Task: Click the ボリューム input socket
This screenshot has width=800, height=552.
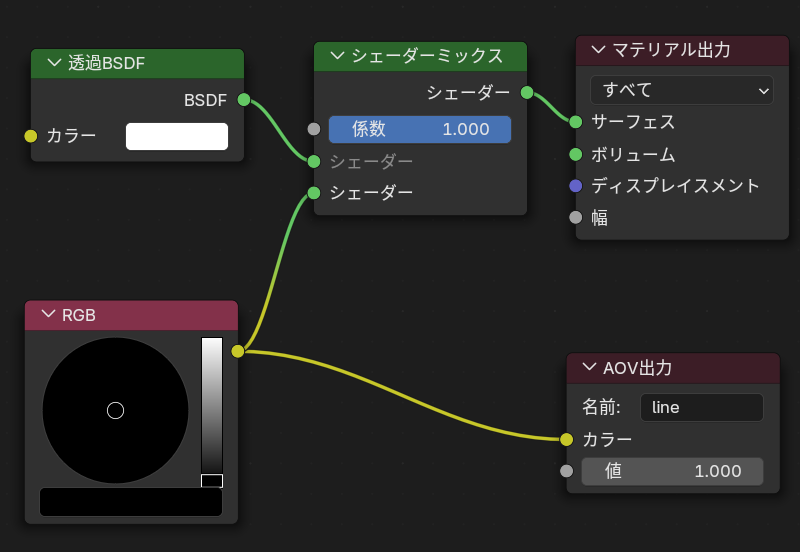Action: click(x=575, y=154)
